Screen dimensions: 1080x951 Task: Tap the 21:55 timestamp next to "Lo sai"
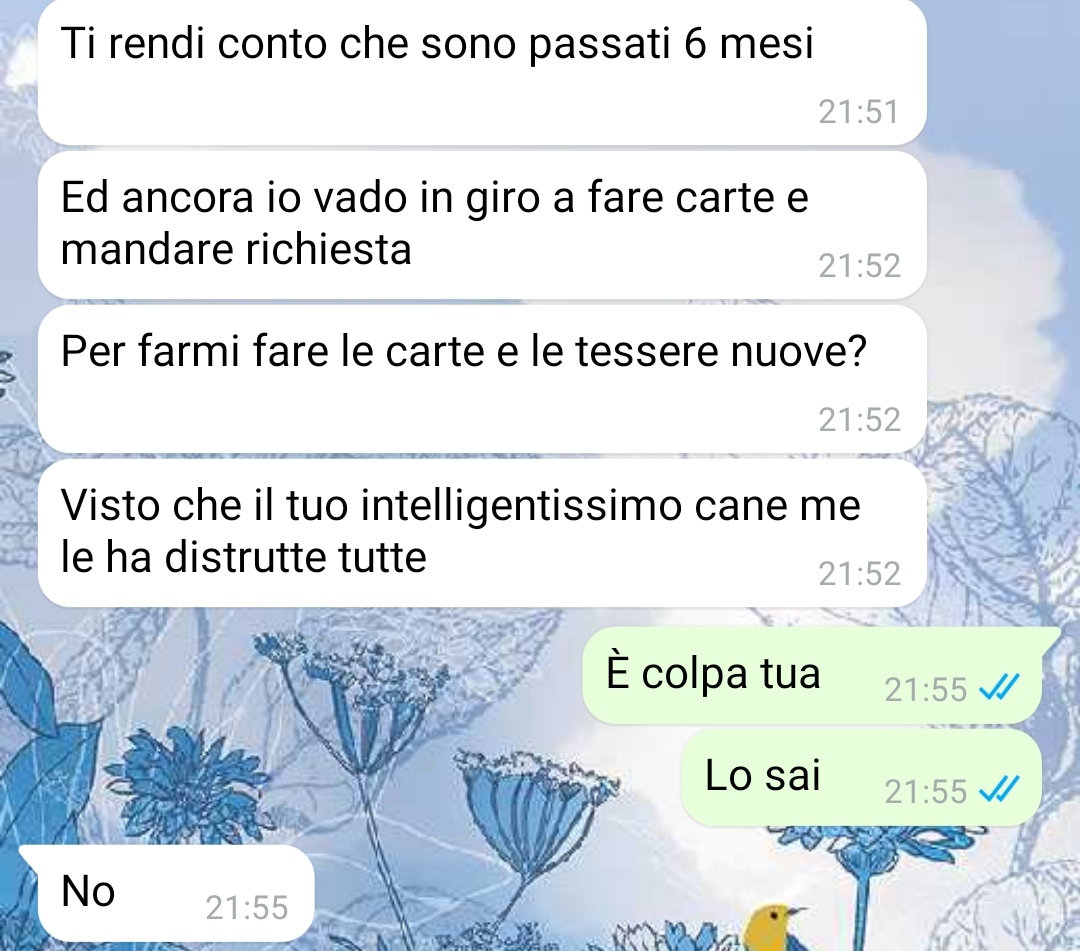(926, 791)
